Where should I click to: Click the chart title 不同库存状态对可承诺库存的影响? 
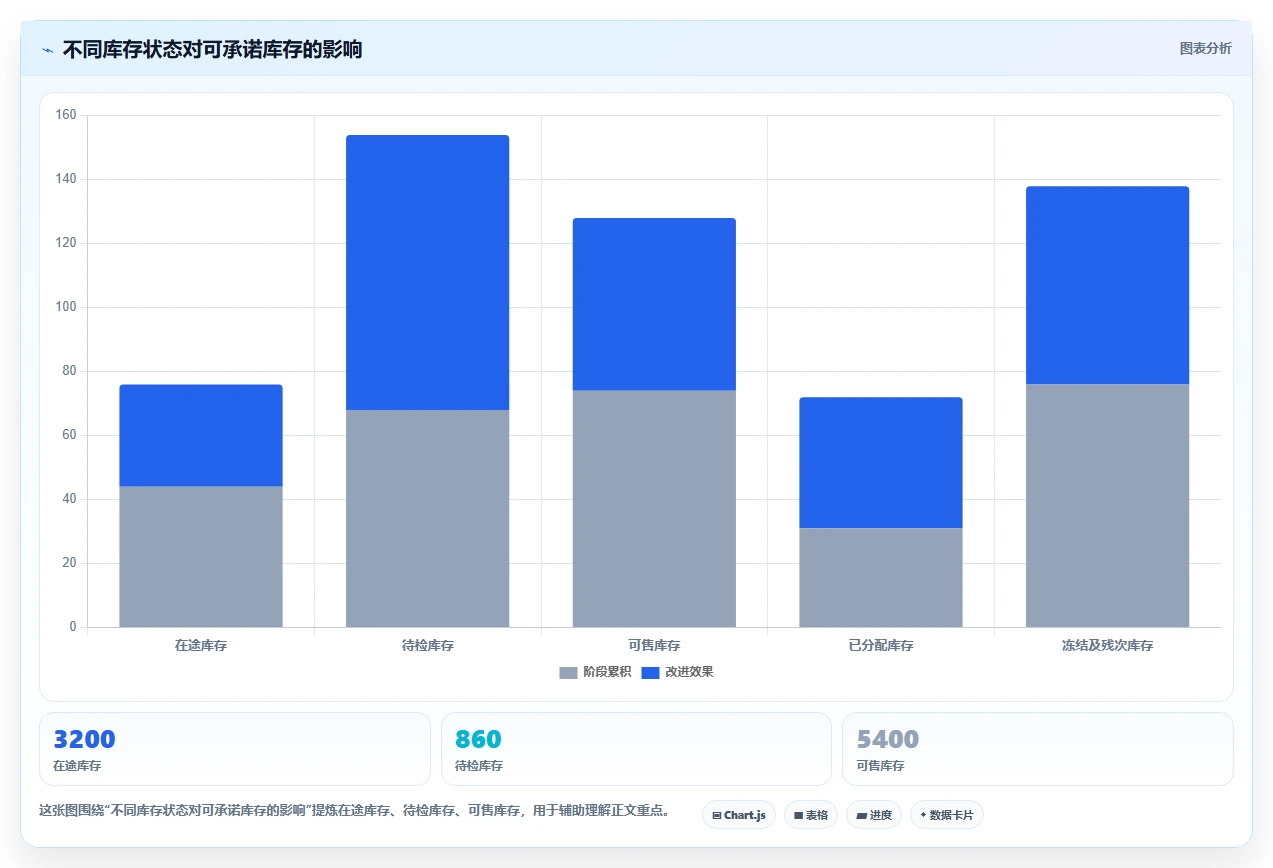point(212,49)
